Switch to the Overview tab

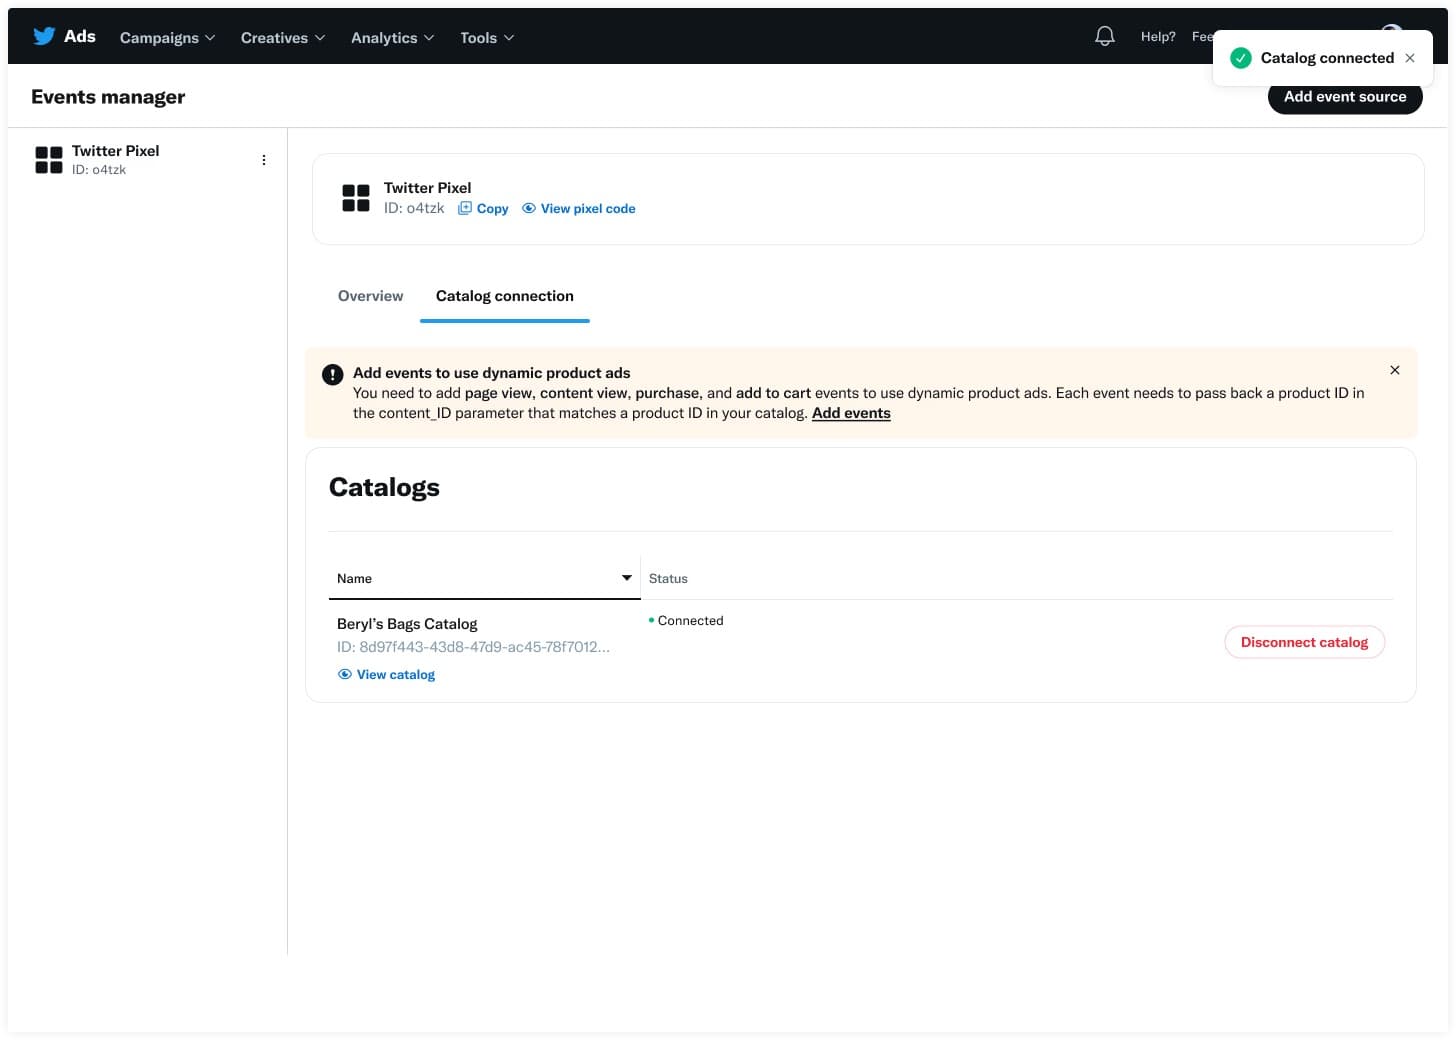point(370,296)
